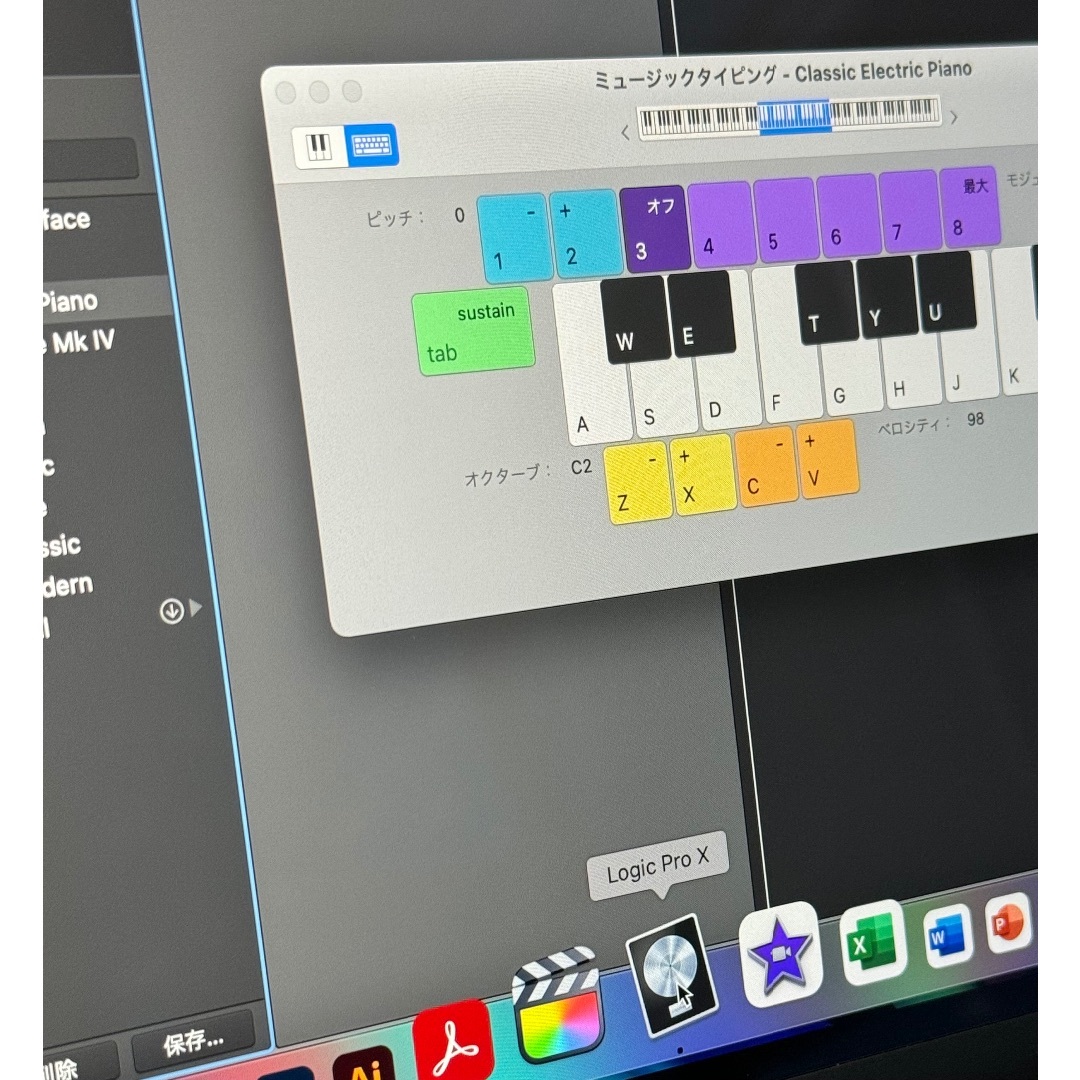Turn modulation off with purple key 3
Screen dimensions: 1080x1080
tap(655, 230)
